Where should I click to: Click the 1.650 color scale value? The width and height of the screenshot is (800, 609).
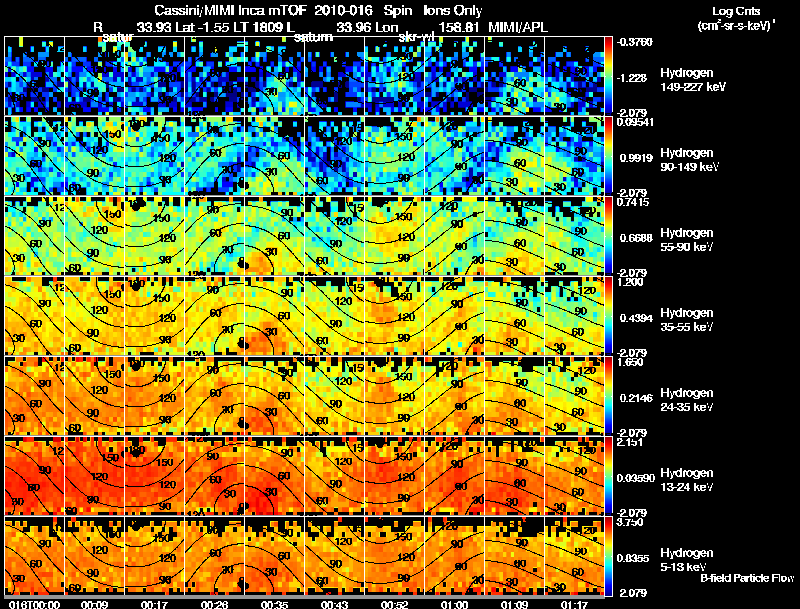pyautogui.click(x=630, y=362)
